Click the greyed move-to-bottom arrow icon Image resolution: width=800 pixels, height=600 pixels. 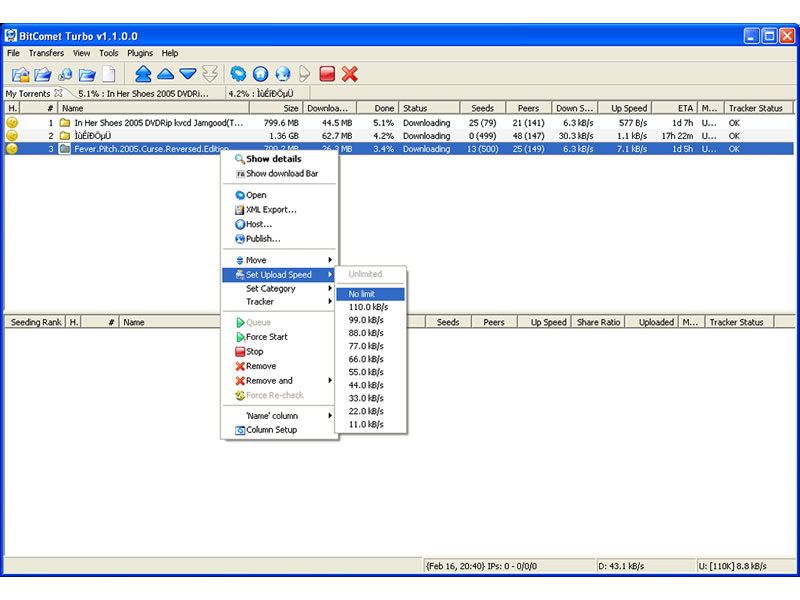(x=210, y=74)
